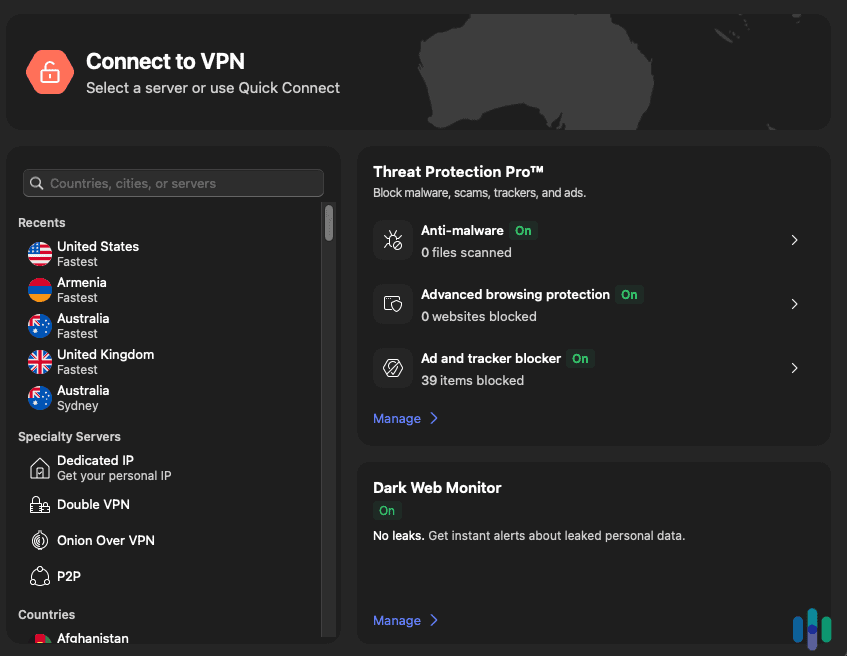Select the Dedicated IP specialty server icon
The height and width of the screenshot is (656, 847).
pos(39,467)
